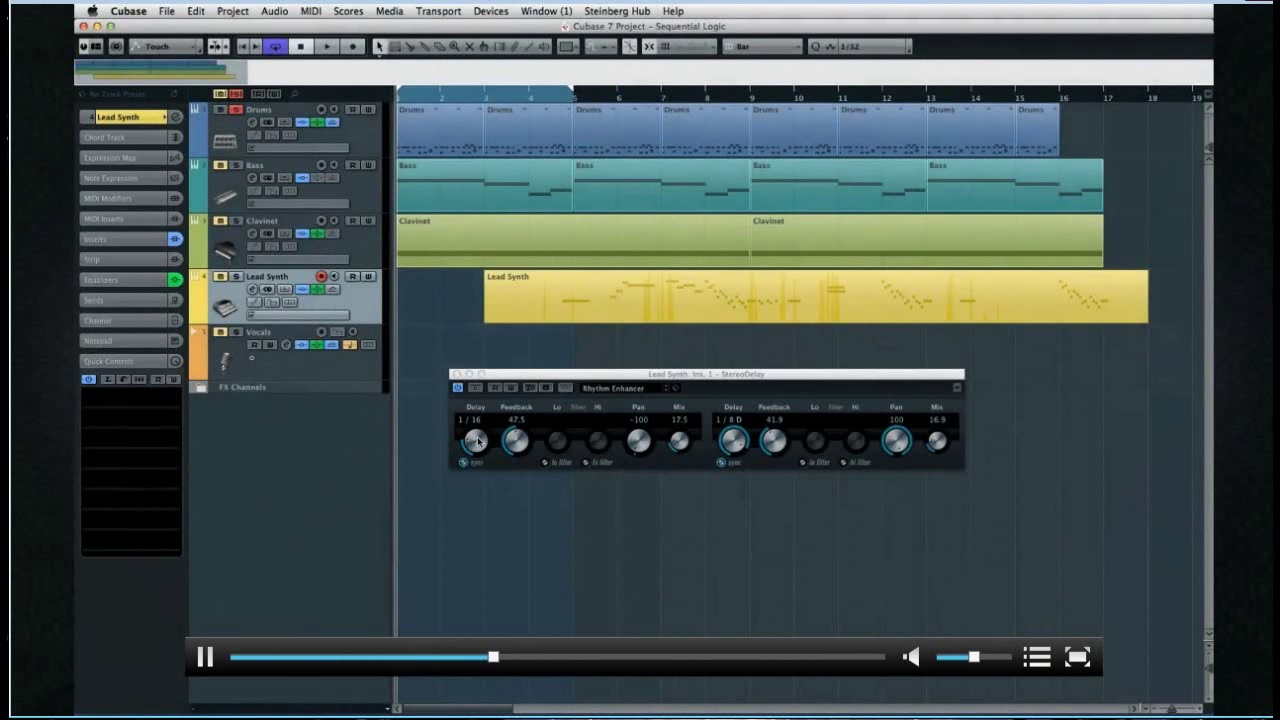Click the Drums drum-machine track picture
The width and height of the screenshot is (1280, 720).
[225, 141]
